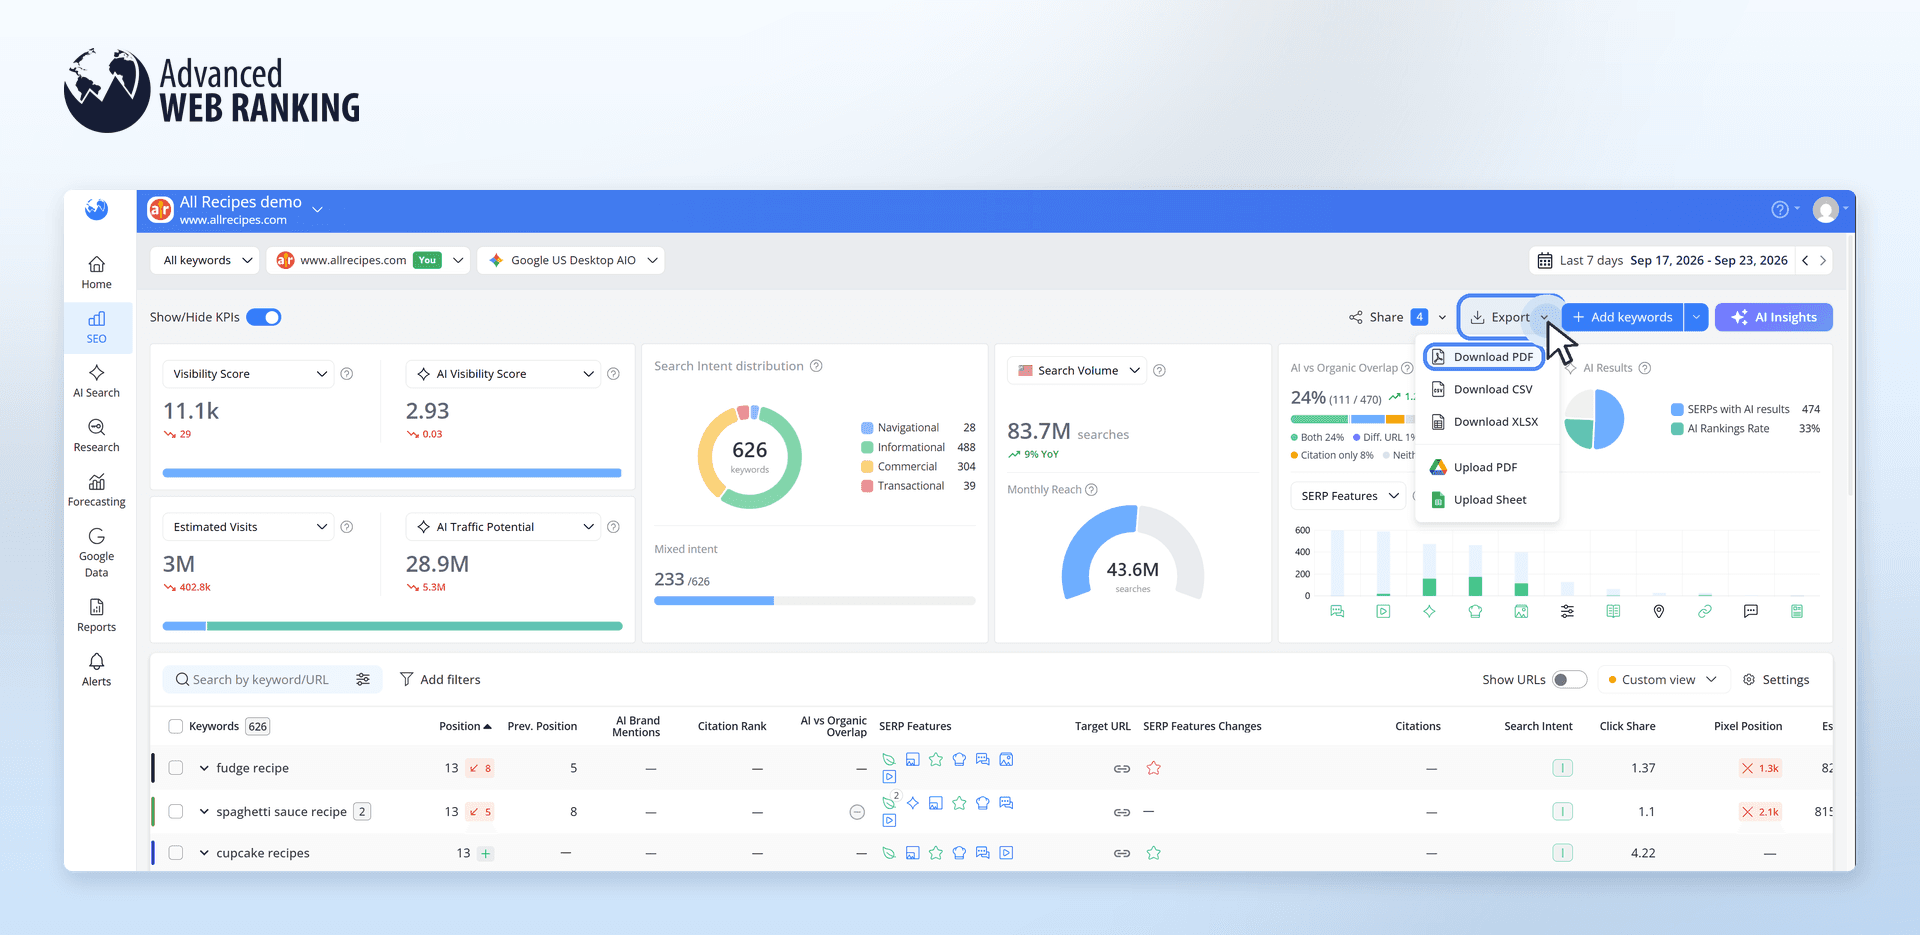1920x935 pixels.
Task: Open Google Data section
Action: tap(96, 553)
